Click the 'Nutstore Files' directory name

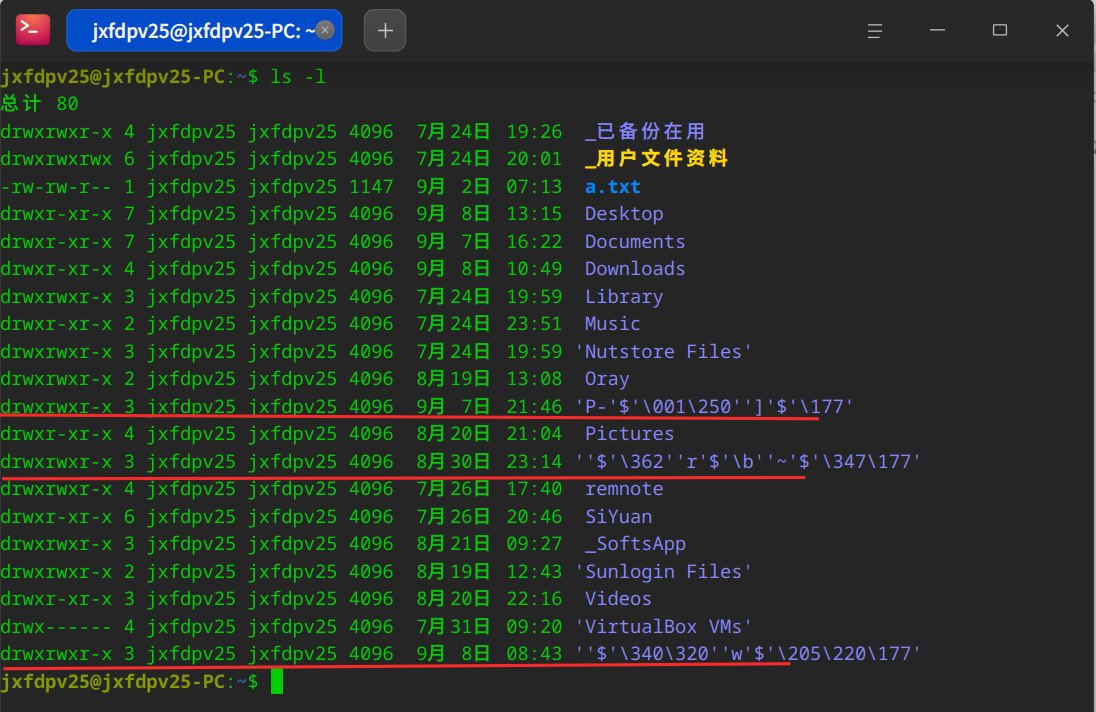[663, 351]
